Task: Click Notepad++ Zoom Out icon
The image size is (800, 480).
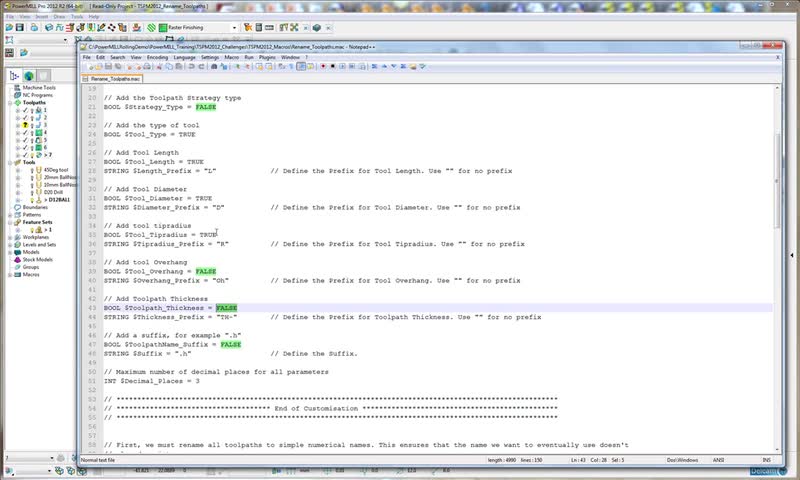Action: [248, 66]
